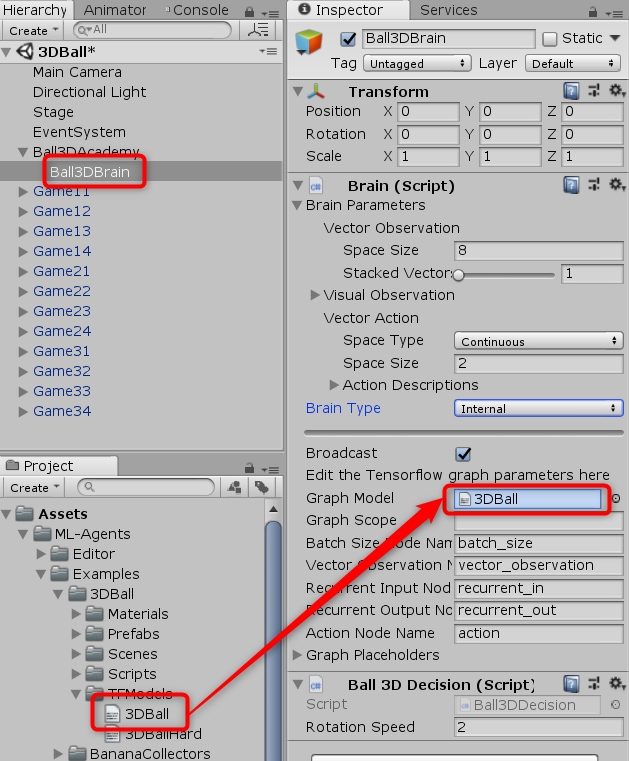Open the Hierarchy panel options menu
The width and height of the screenshot is (629, 761).
click(270, 13)
